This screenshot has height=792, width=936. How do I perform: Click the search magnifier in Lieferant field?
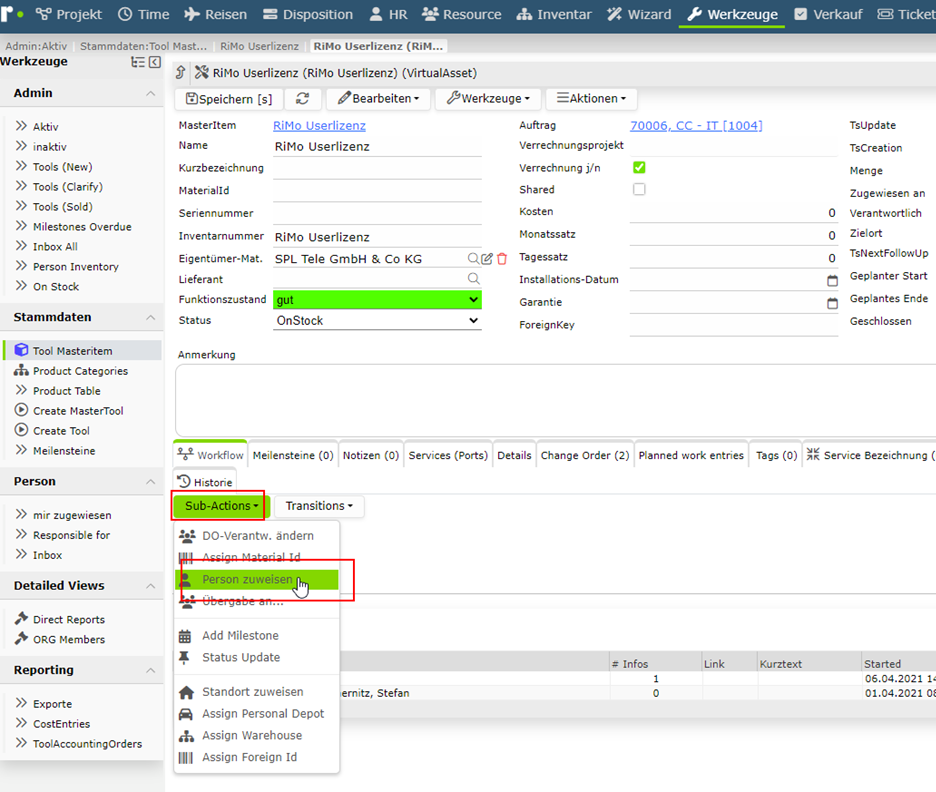473,279
